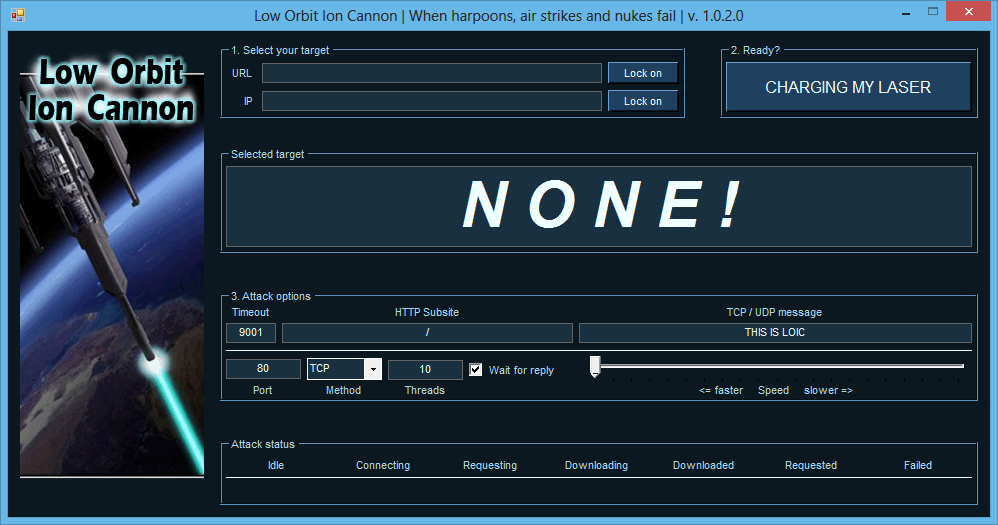Click the Failed status column header
998x525 pixels.
point(918,465)
